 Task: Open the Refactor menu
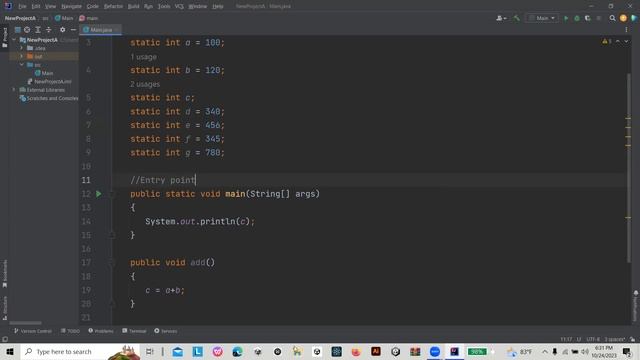point(113,7)
